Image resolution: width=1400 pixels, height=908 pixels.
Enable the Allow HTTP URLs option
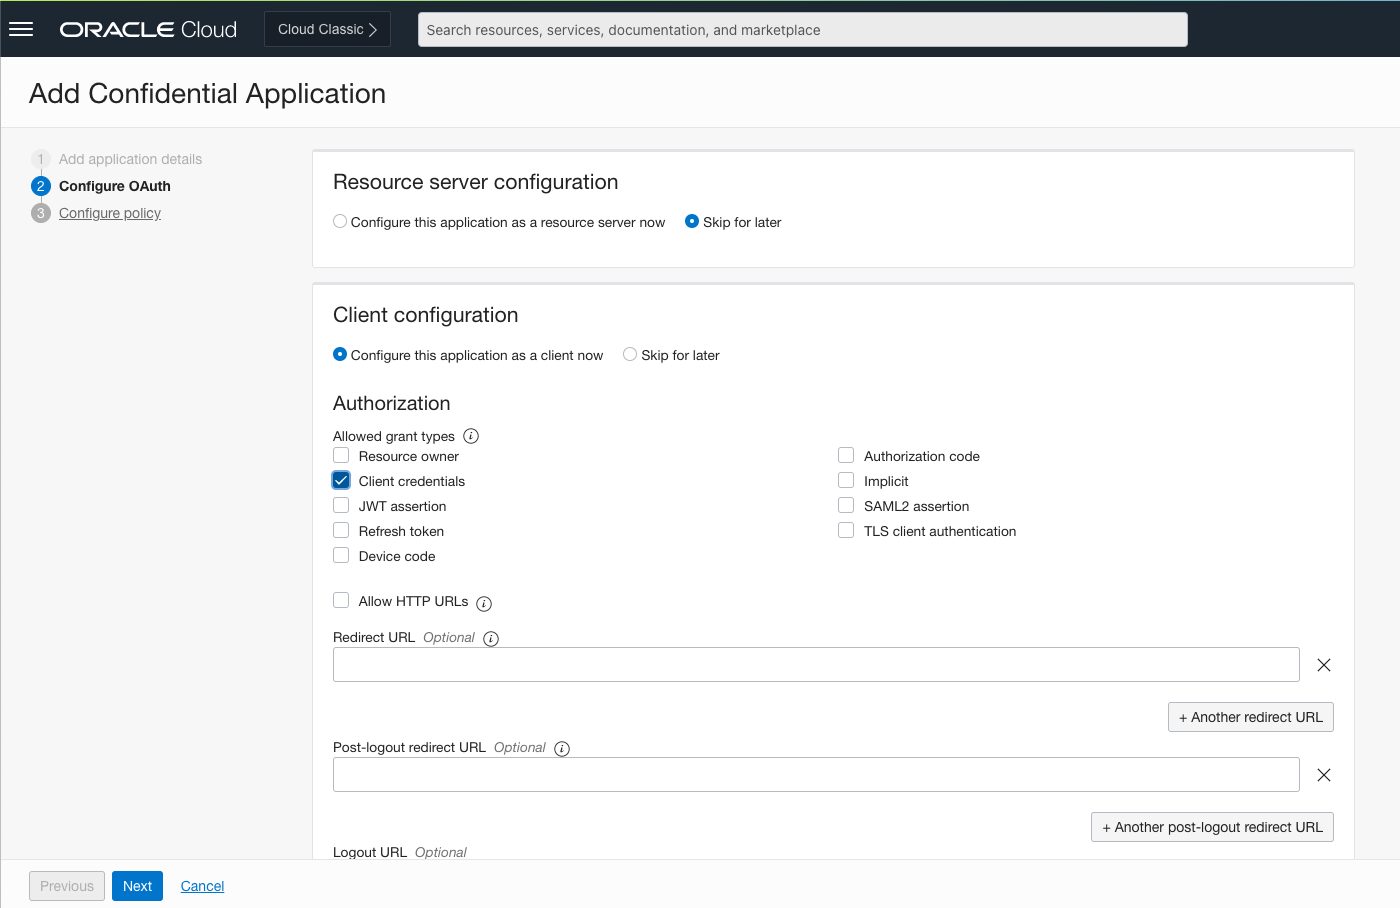[340, 601]
